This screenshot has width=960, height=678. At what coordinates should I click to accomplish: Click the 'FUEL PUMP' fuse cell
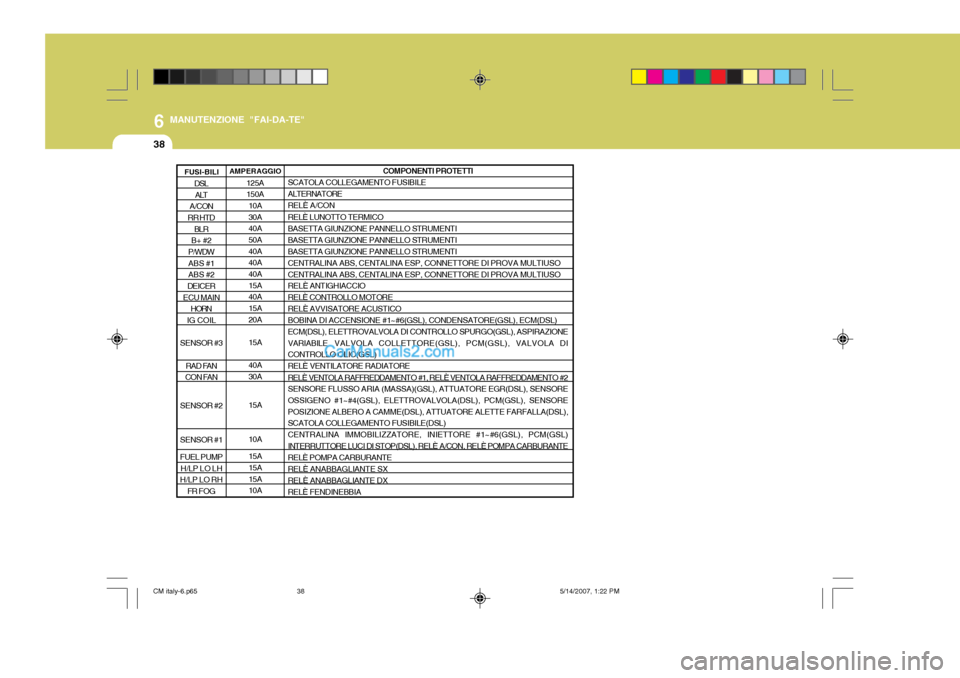tap(201, 457)
